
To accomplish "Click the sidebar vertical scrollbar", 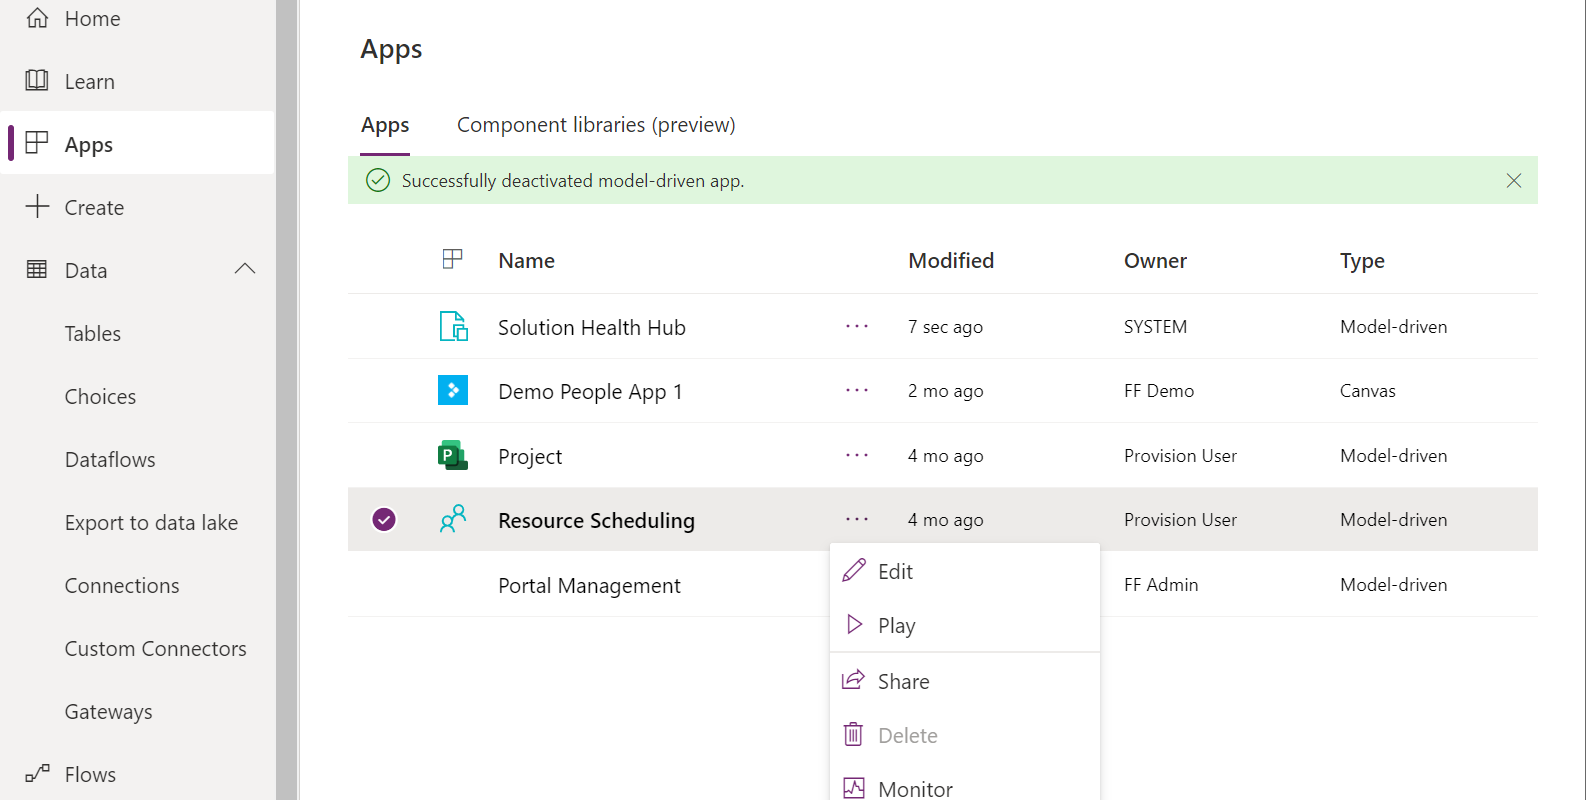I will point(287,400).
